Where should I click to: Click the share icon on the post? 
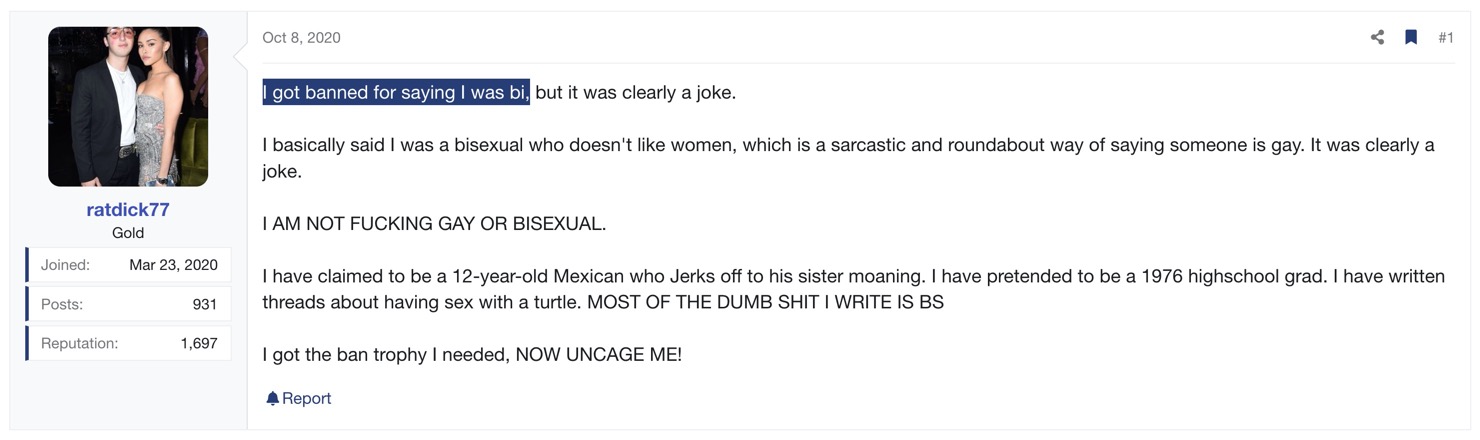(x=1377, y=37)
